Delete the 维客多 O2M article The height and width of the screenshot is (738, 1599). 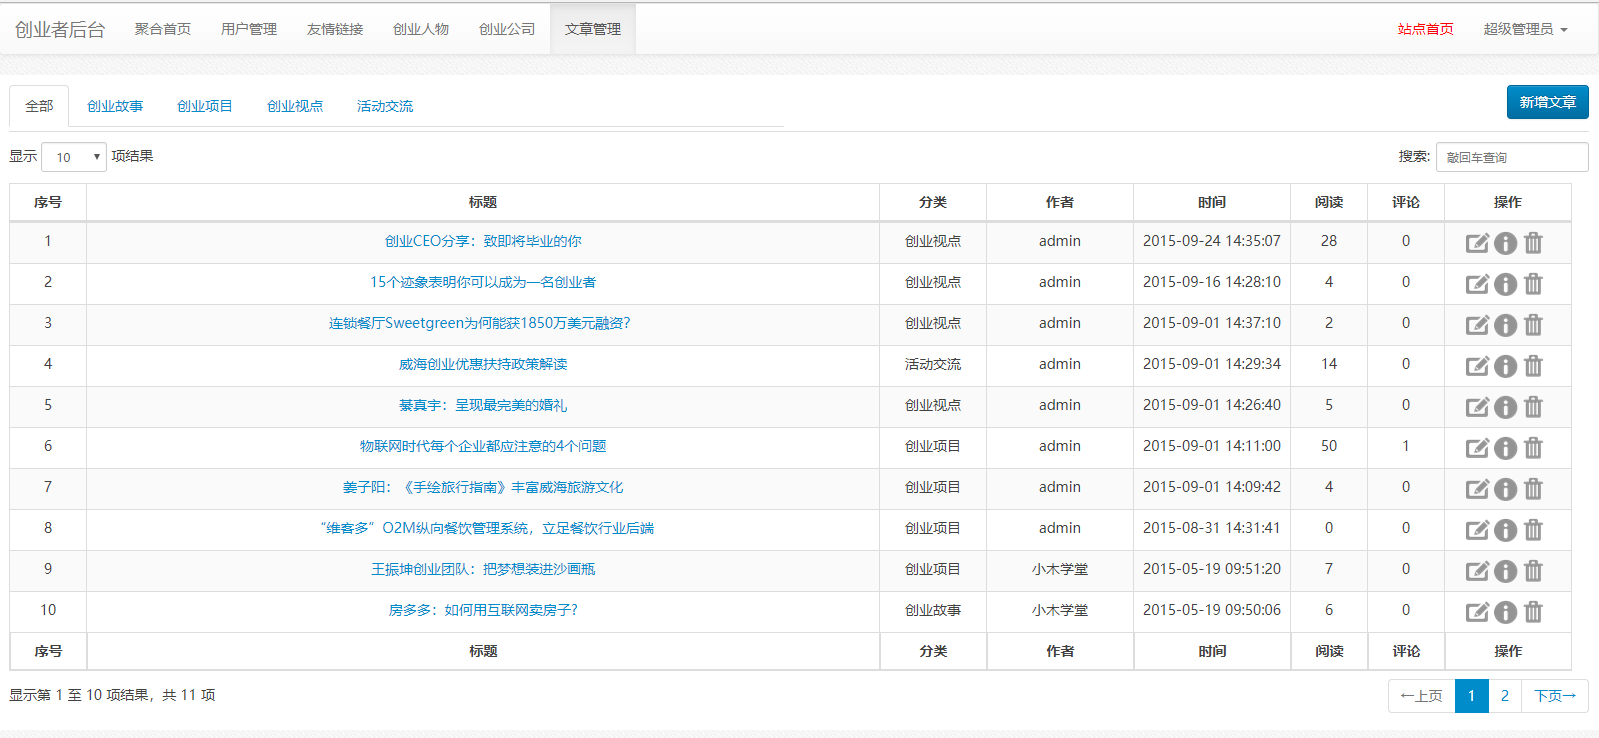pyautogui.click(x=1533, y=530)
